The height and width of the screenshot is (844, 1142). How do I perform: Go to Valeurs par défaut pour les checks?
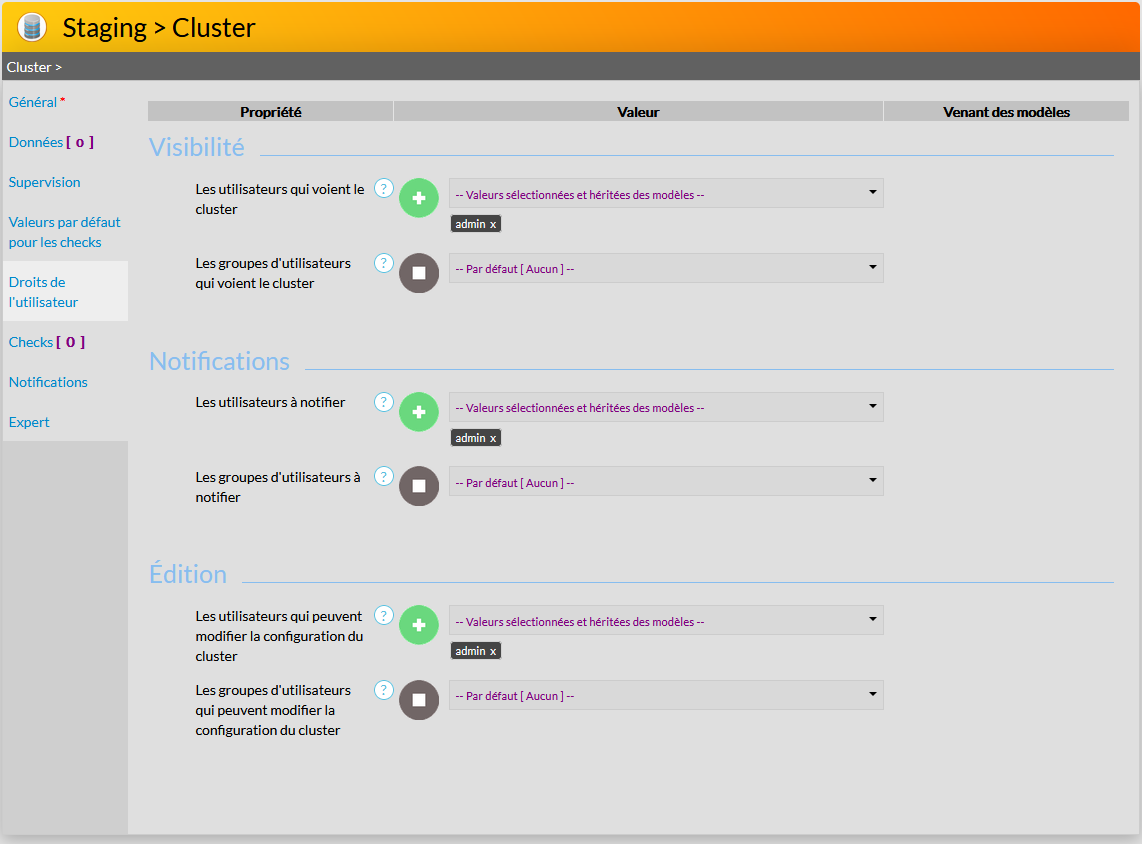pos(64,232)
